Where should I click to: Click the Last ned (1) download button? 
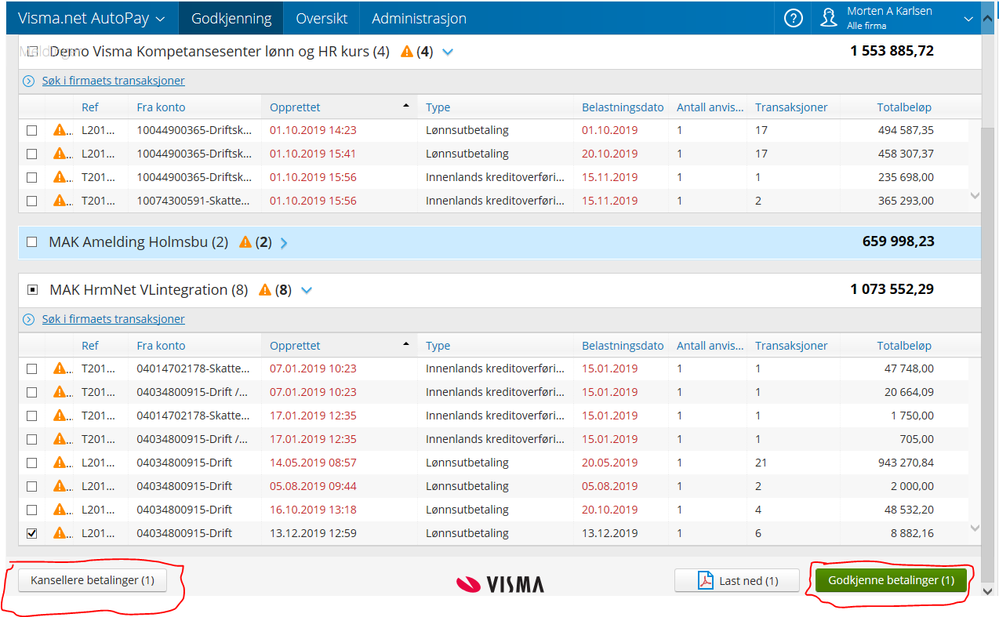[737, 581]
